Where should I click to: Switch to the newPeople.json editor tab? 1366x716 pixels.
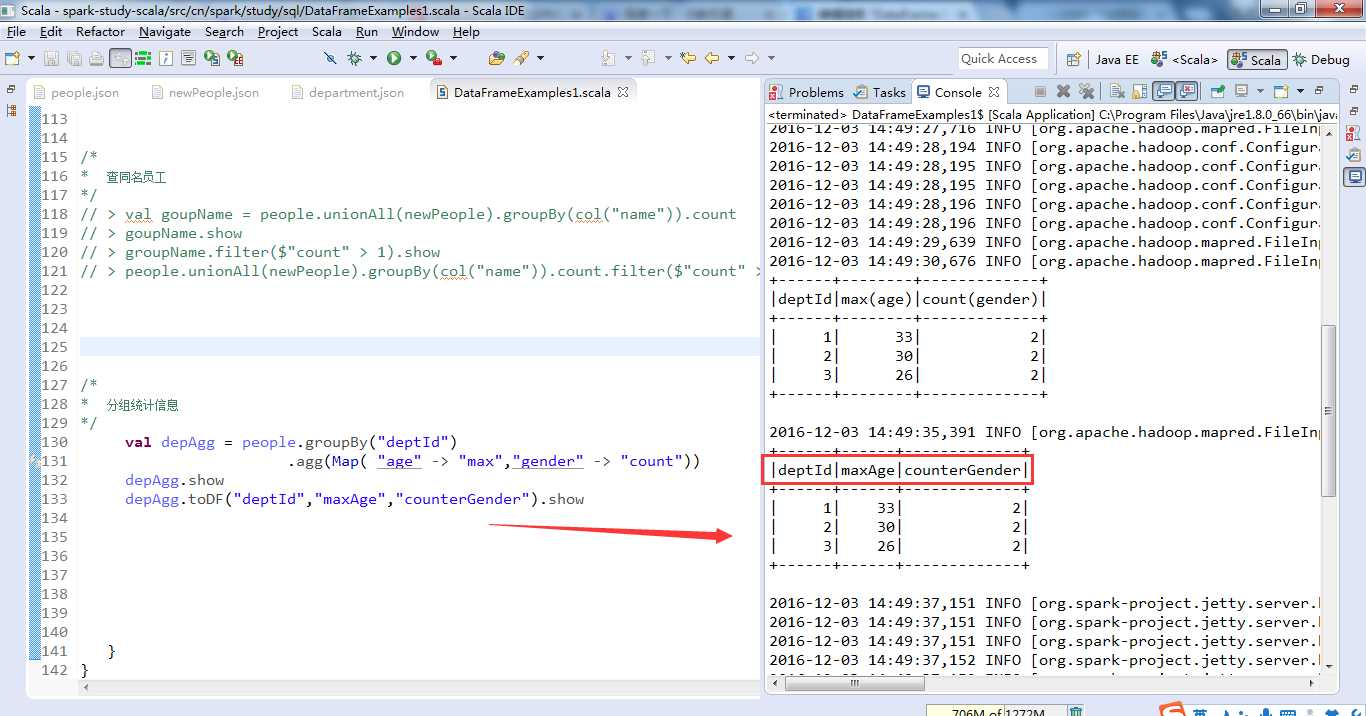(x=205, y=92)
